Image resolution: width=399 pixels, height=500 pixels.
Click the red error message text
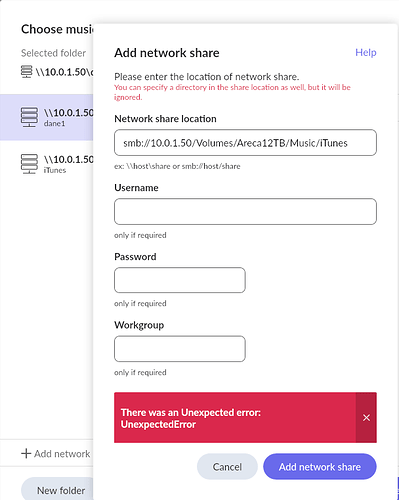coord(191,418)
